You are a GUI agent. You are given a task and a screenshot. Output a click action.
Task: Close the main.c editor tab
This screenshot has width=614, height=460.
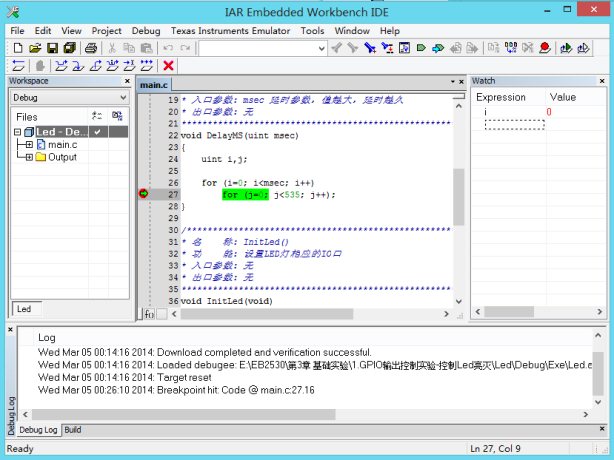(461, 81)
